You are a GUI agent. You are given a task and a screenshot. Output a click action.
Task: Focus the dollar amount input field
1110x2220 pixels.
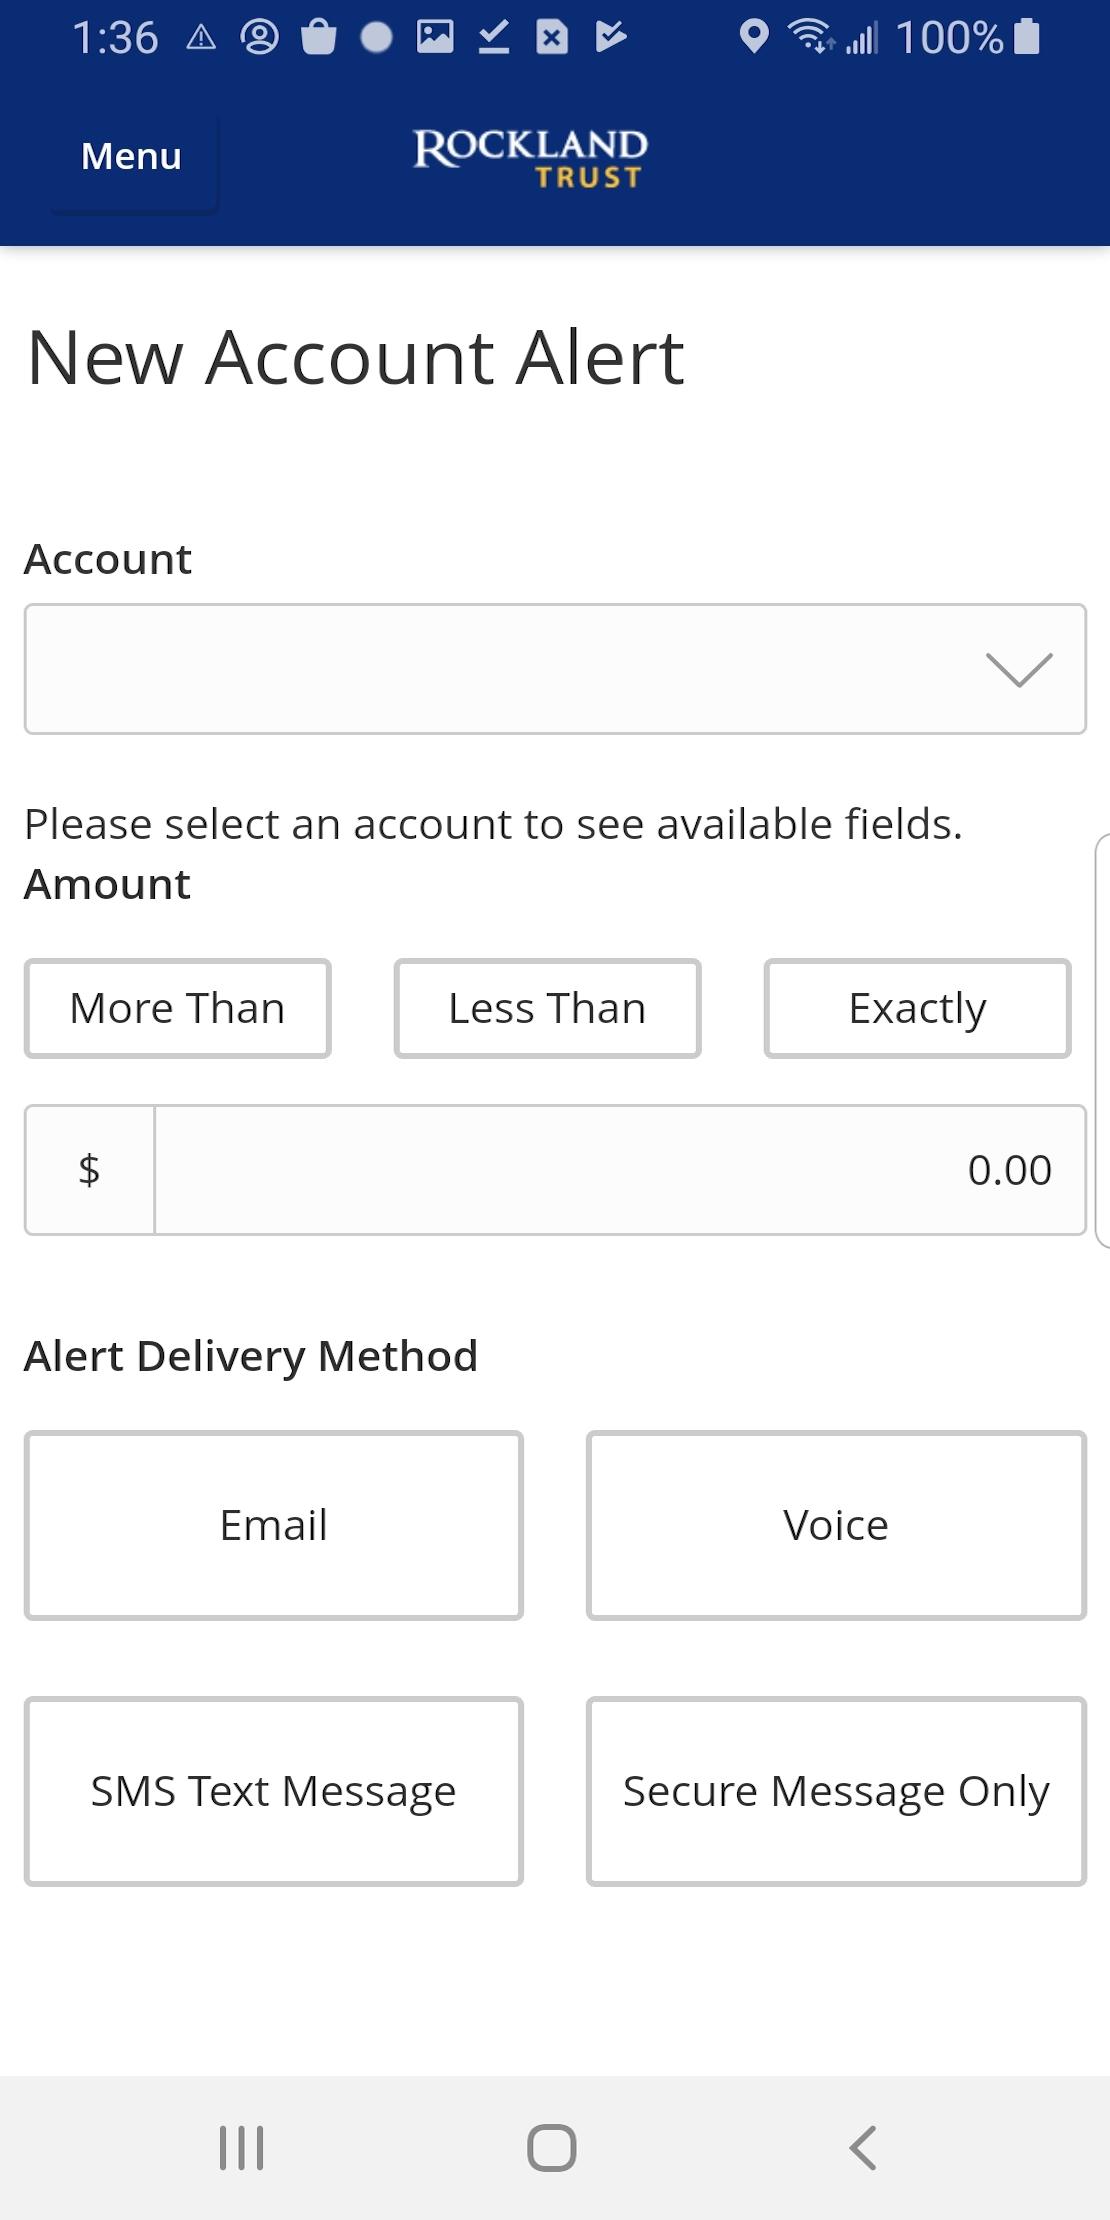point(620,1170)
